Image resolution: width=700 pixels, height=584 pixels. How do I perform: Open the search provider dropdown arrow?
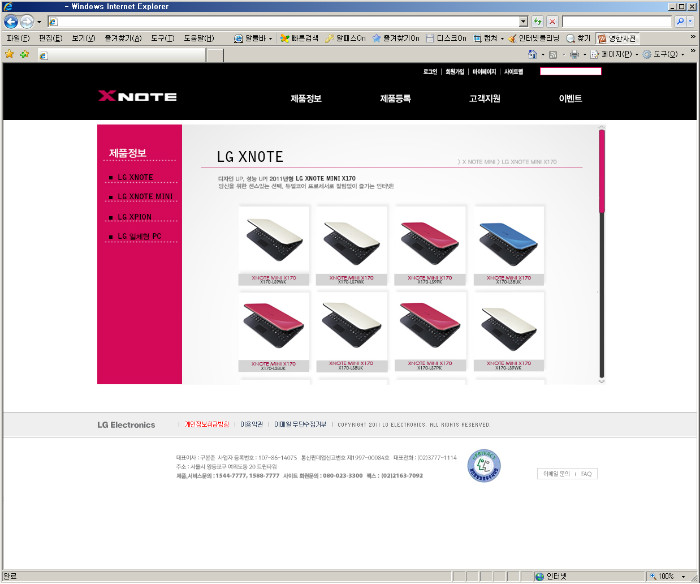[690, 21]
